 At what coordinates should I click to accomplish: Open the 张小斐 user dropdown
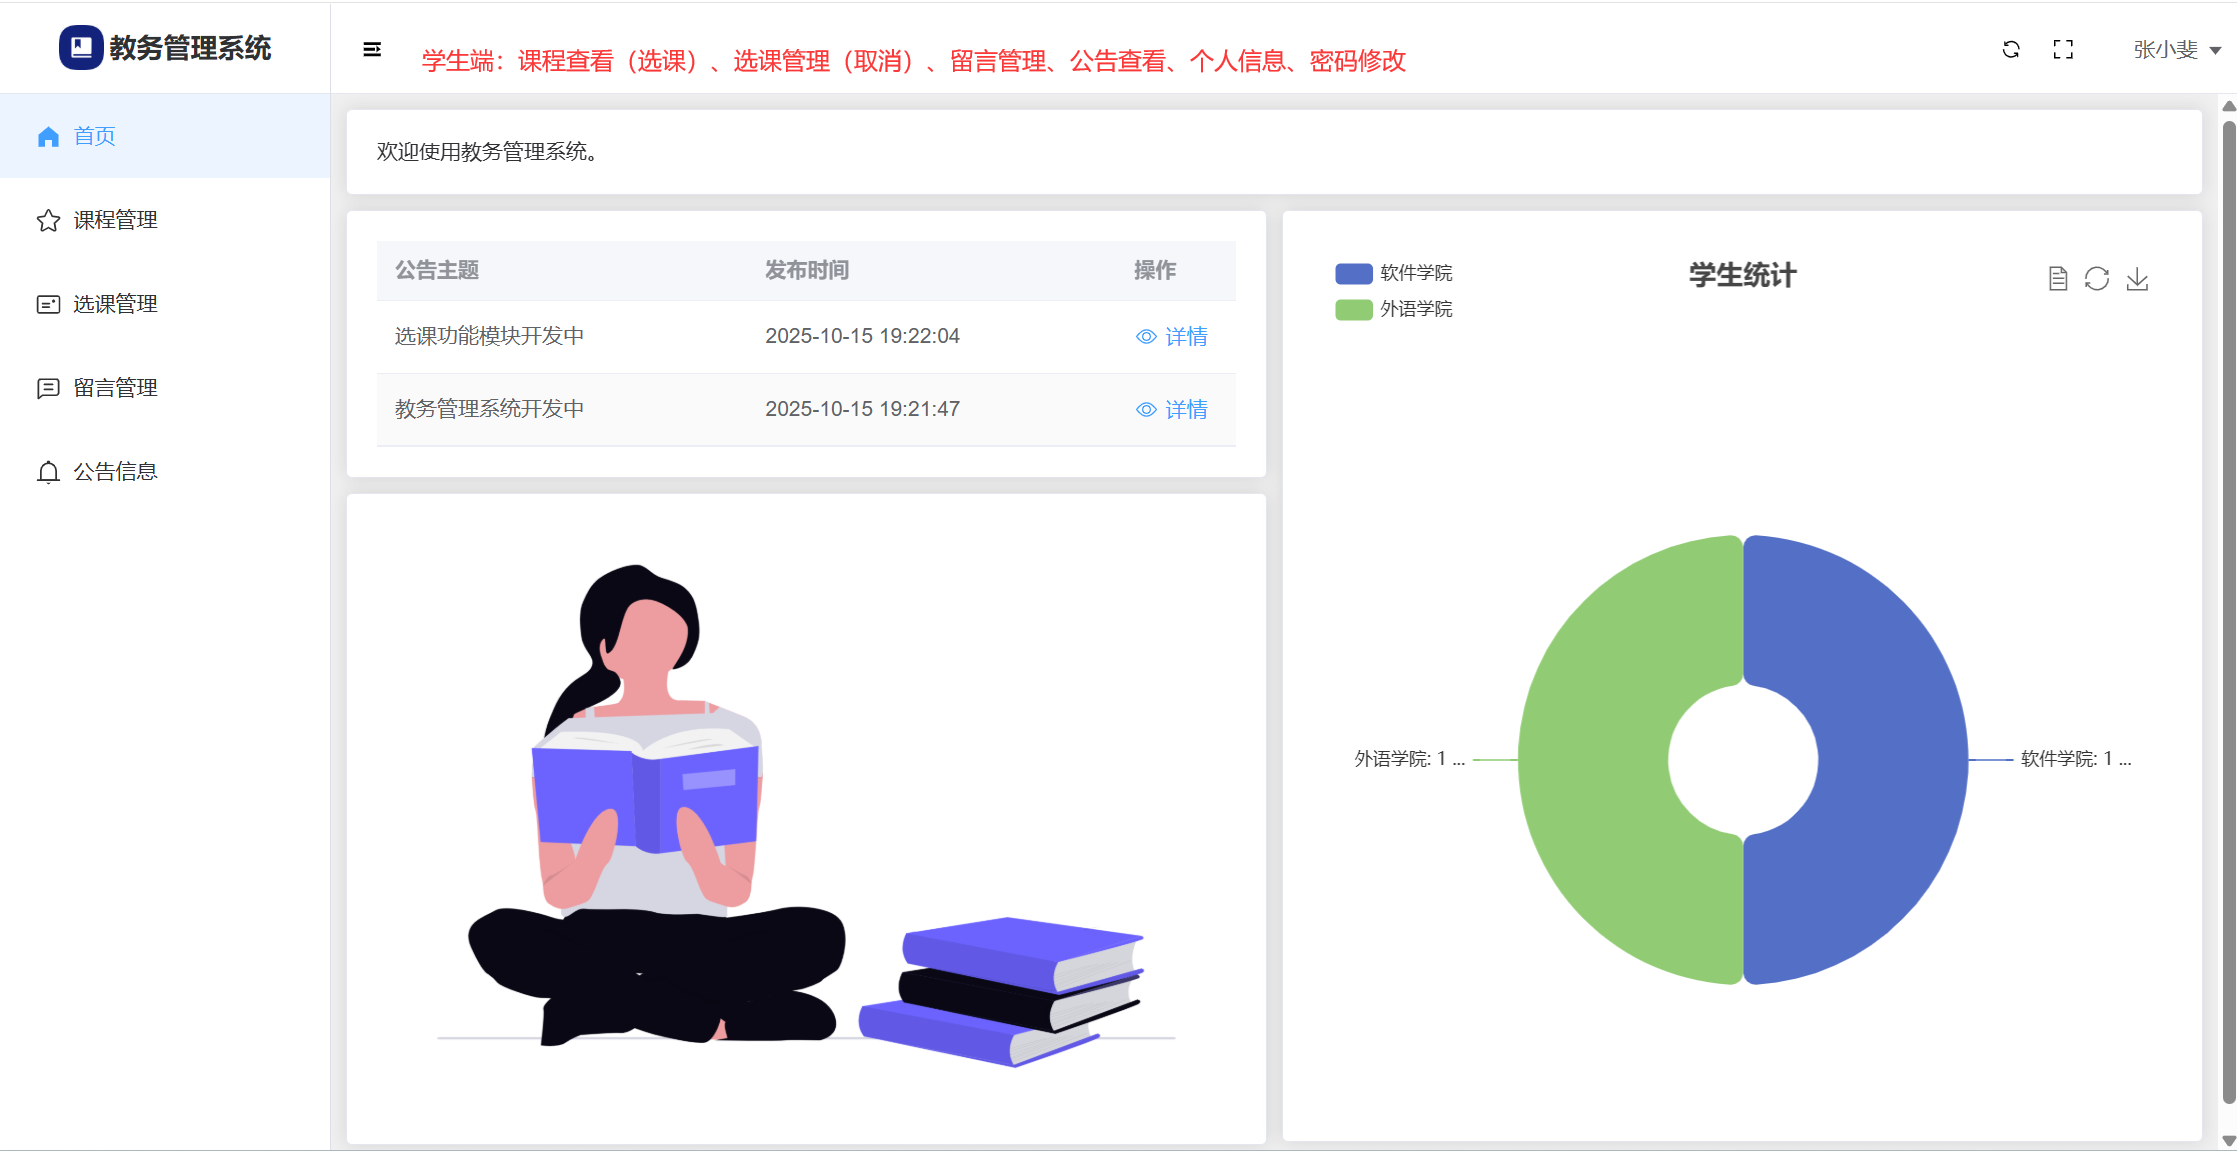(2165, 50)
